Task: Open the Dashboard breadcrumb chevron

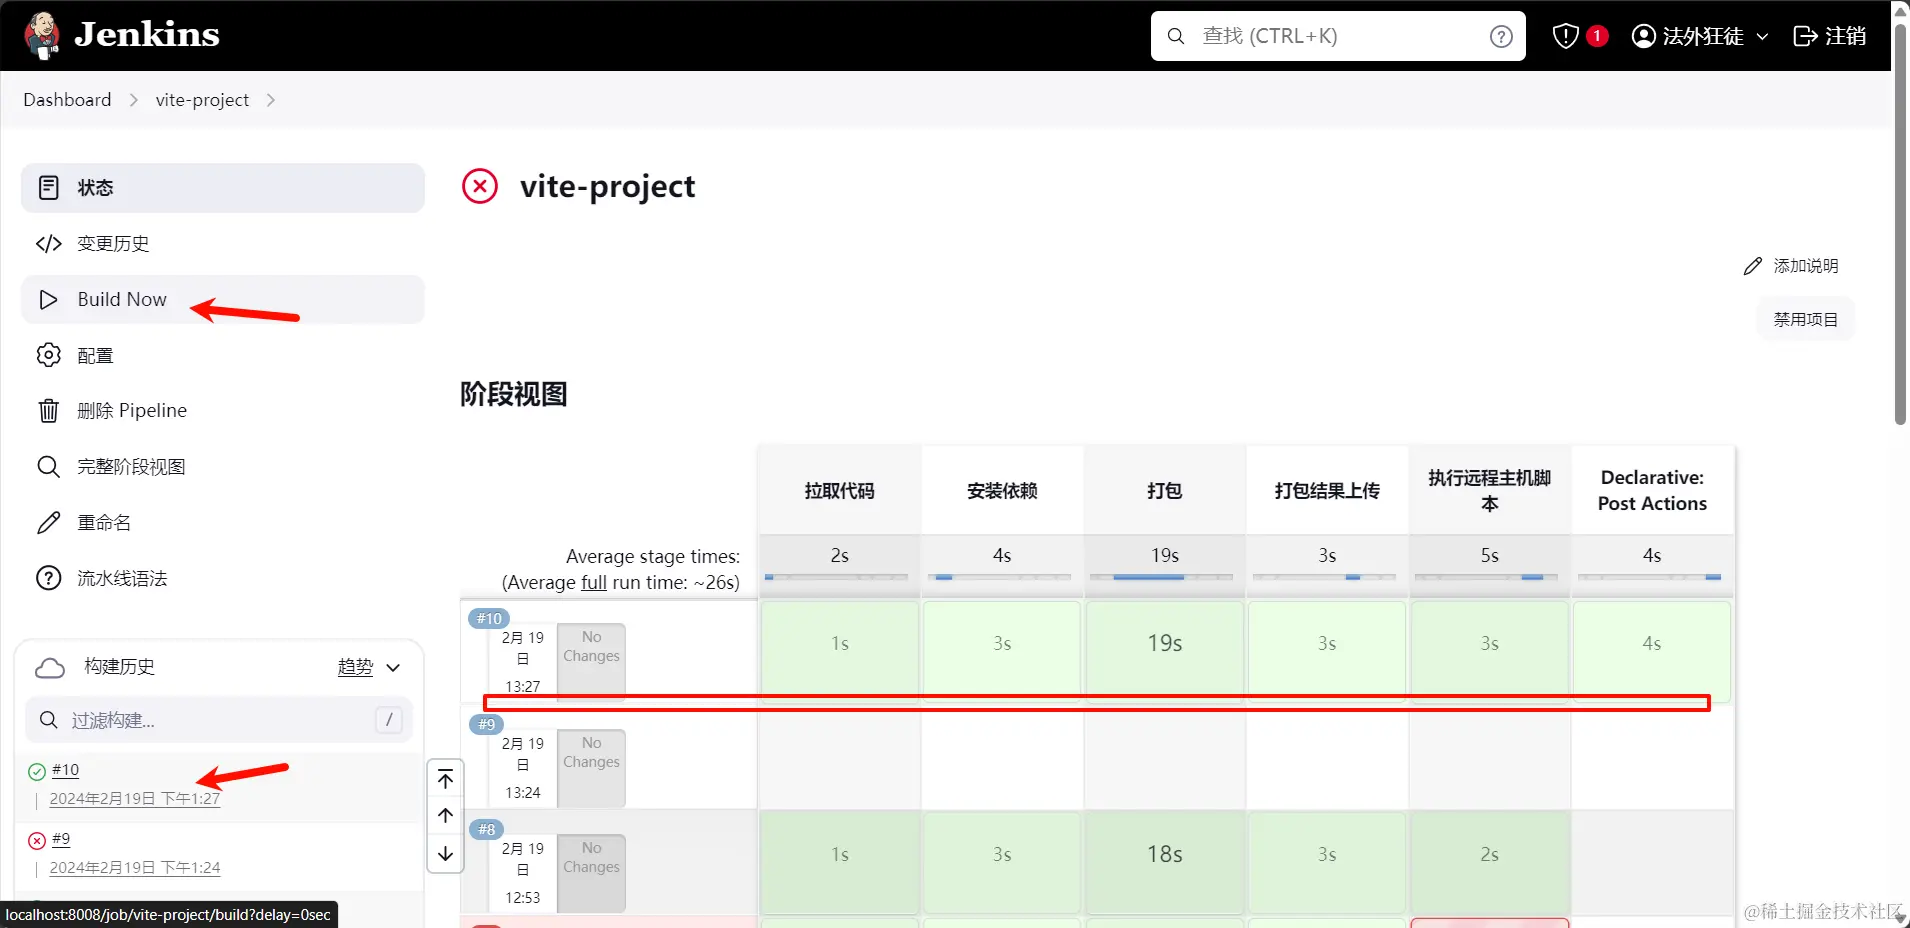Action: coord(133,100)
